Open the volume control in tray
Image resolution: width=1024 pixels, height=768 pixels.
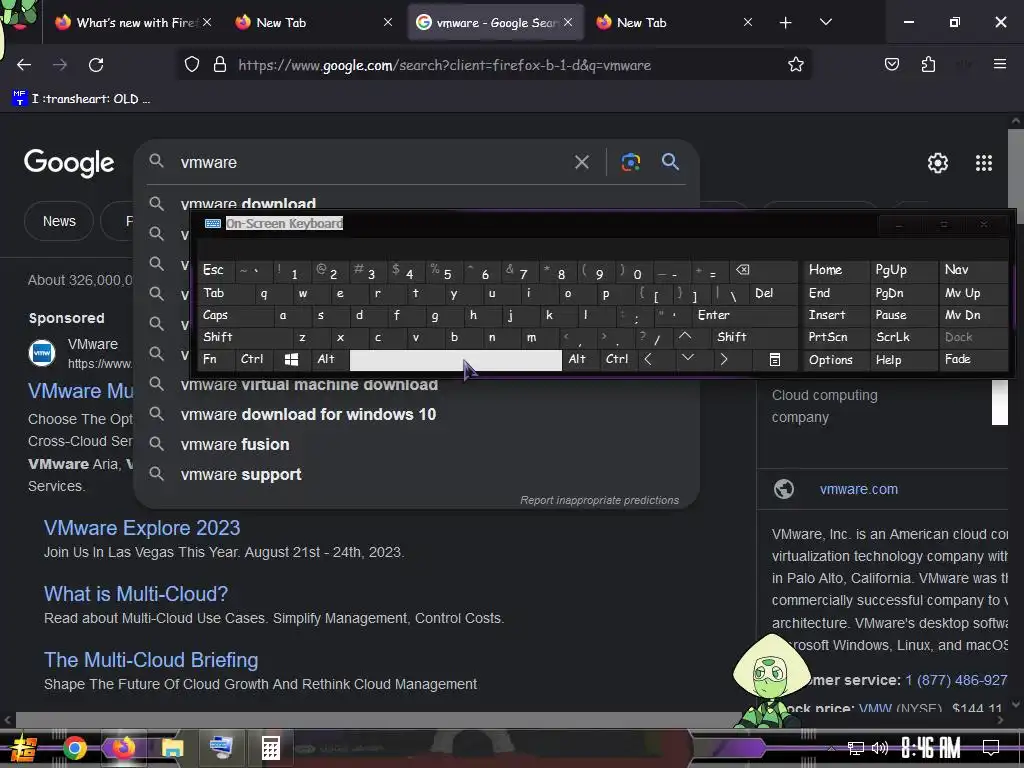coord(880,748)
